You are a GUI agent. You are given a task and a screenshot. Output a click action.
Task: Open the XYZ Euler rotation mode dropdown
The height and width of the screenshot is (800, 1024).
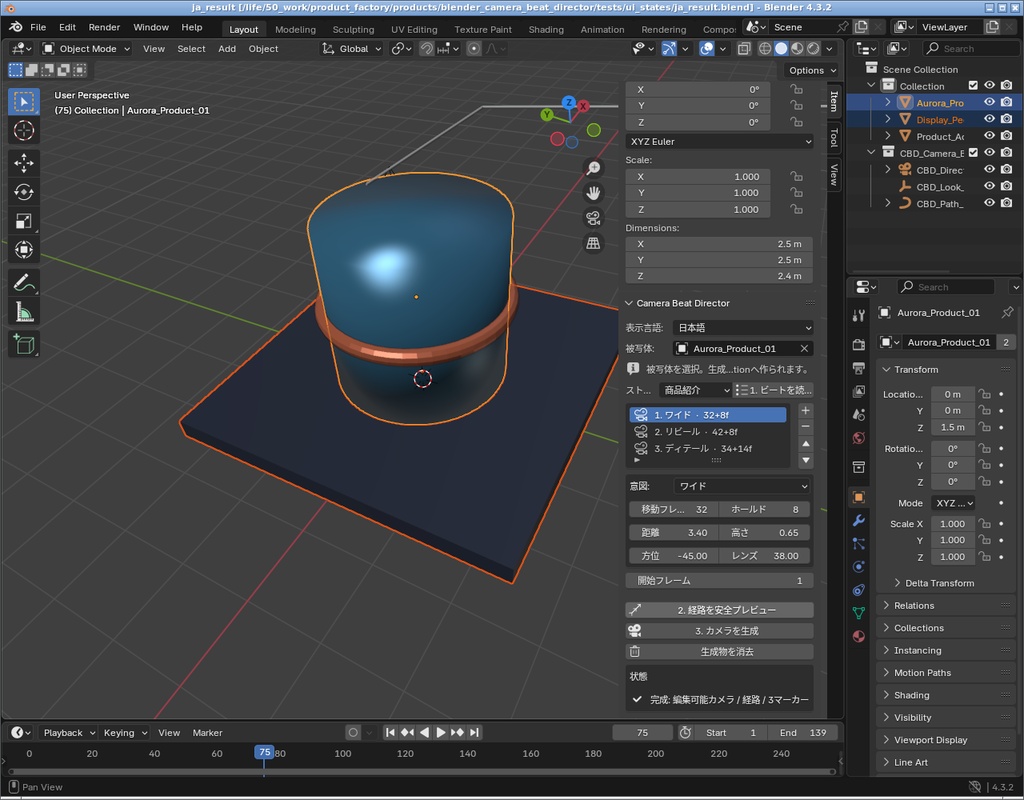click(720, 141)
